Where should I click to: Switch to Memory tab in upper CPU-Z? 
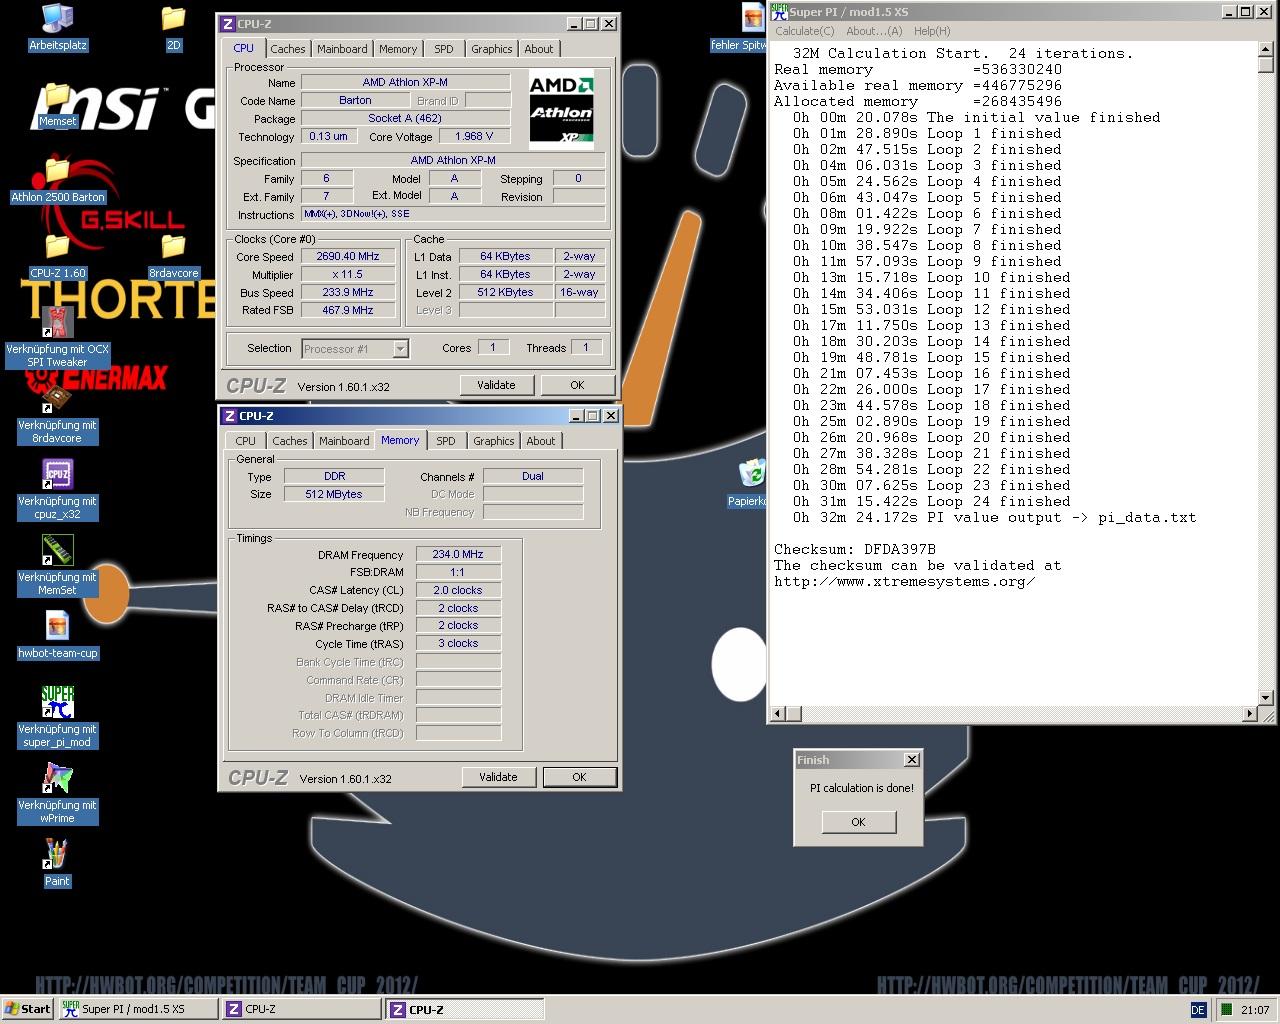tap(398, 49)
